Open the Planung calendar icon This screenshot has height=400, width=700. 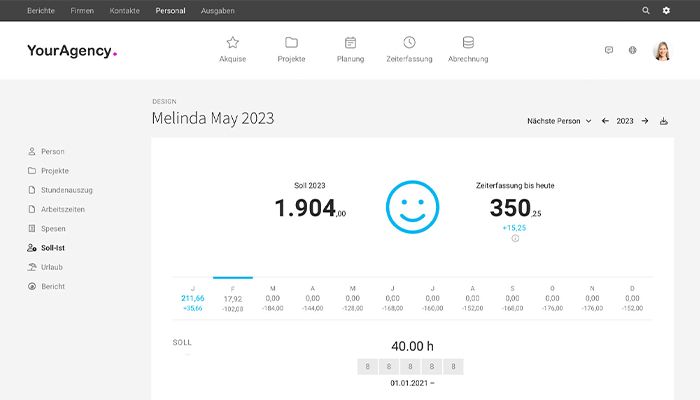point(350,43)
